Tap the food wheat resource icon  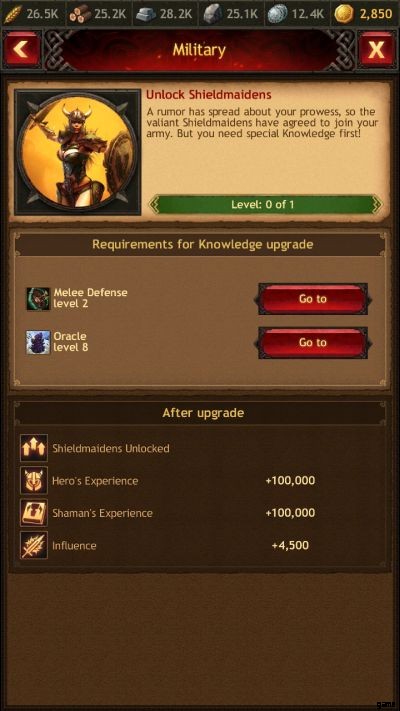pyautogui.click(x=13, y=14)
